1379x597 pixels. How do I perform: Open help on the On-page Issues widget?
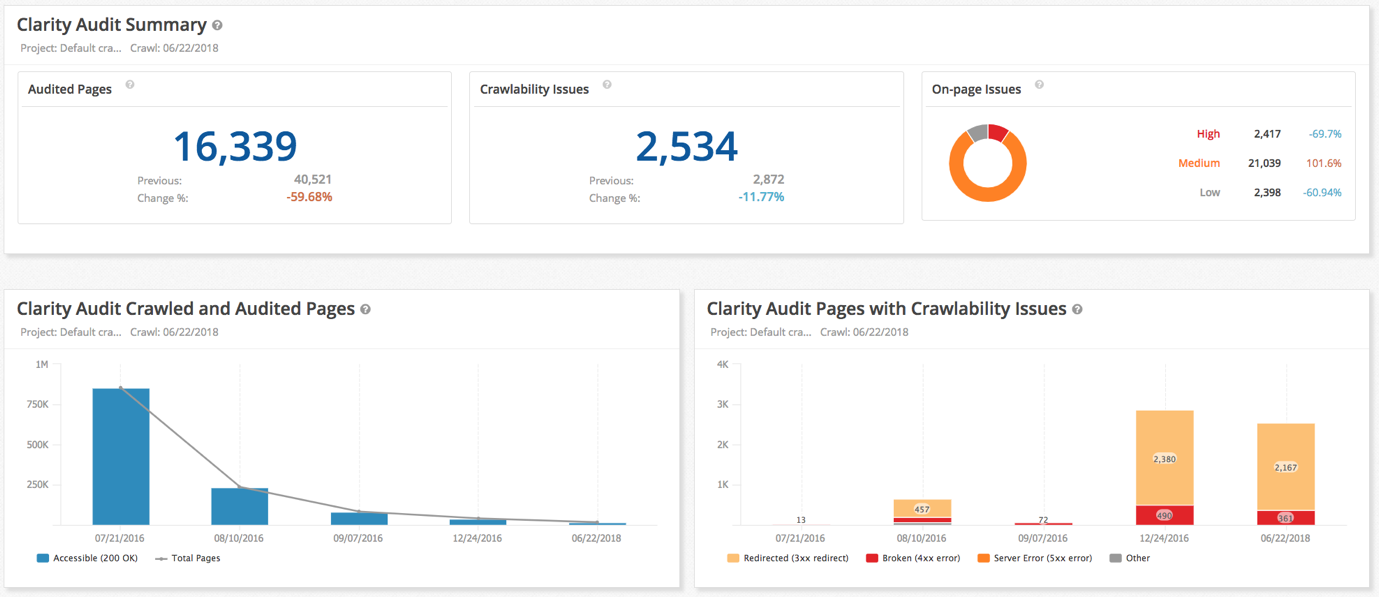point(1039,86)
